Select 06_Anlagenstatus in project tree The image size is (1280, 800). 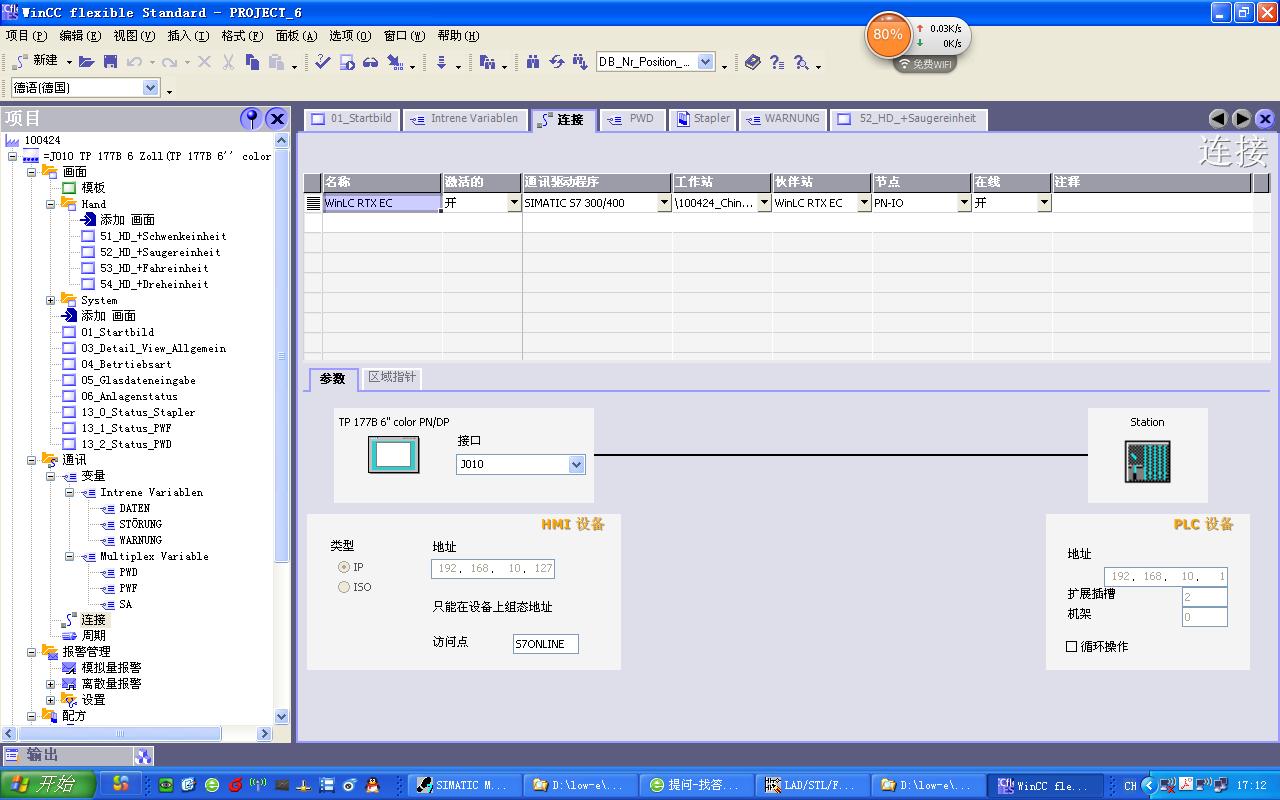click(x=129, y=396)
